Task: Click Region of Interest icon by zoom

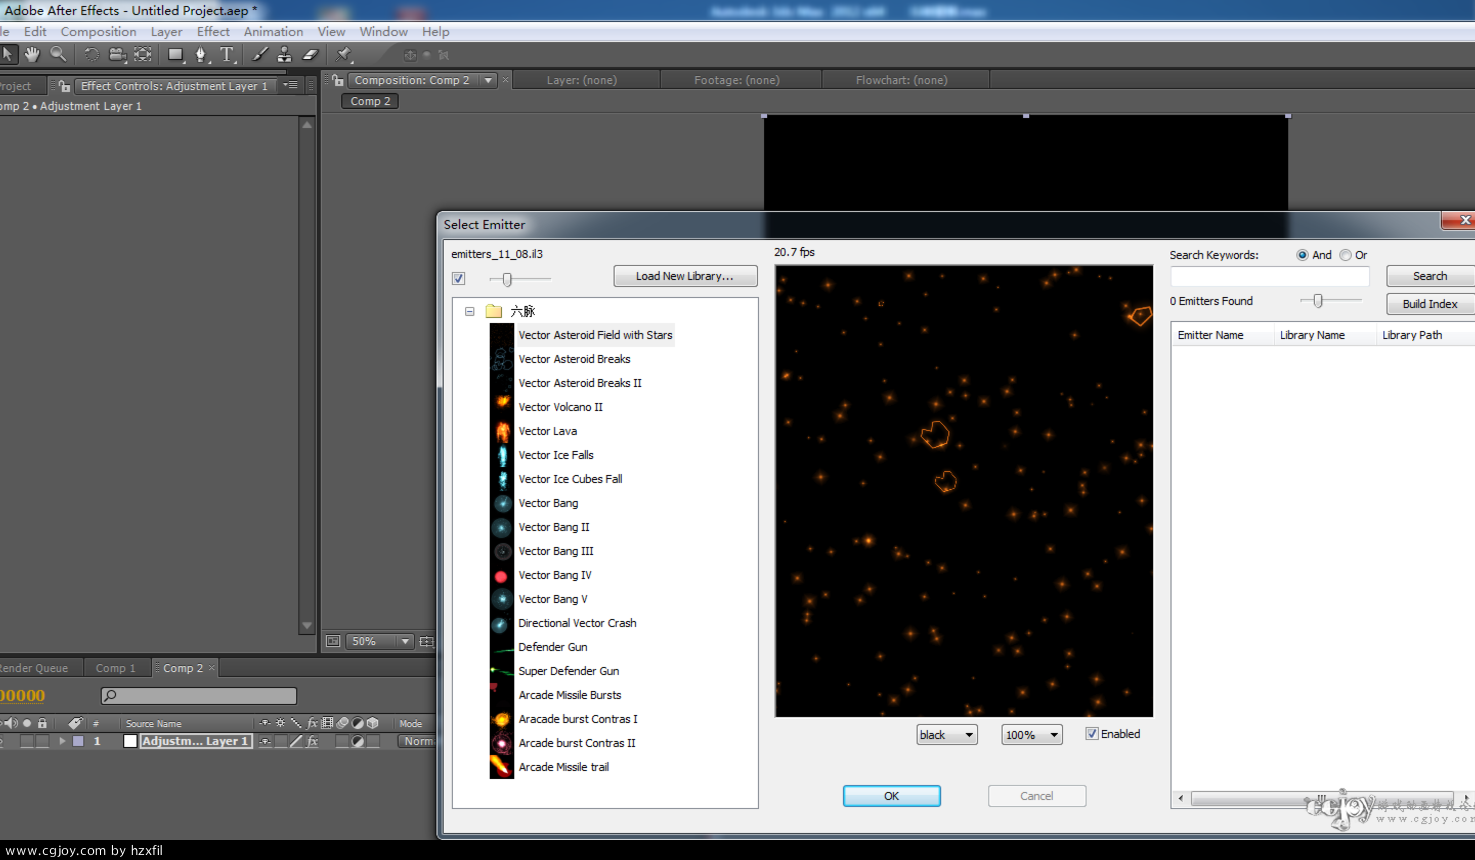Action: pyautogui.click(x=427, y=641)
